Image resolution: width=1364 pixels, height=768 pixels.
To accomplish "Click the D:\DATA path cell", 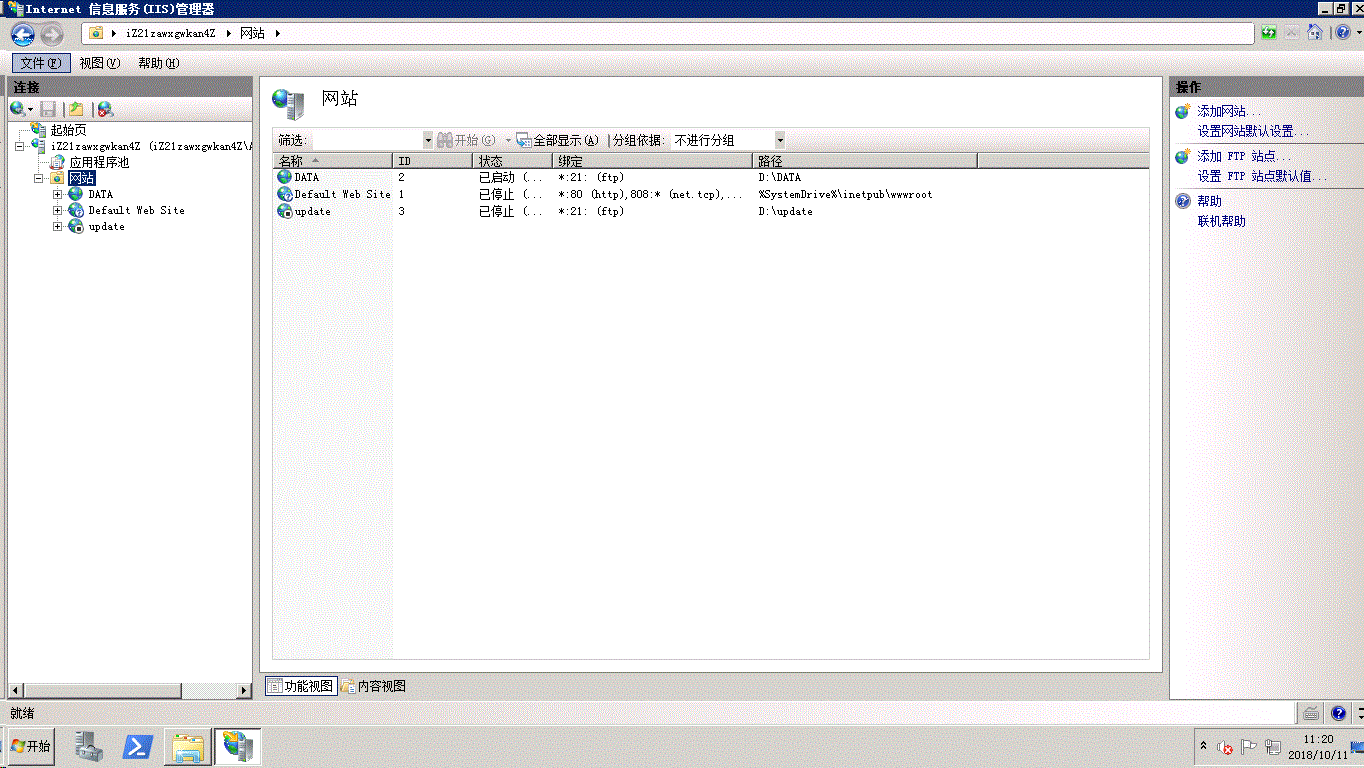I will coord(780,177).
